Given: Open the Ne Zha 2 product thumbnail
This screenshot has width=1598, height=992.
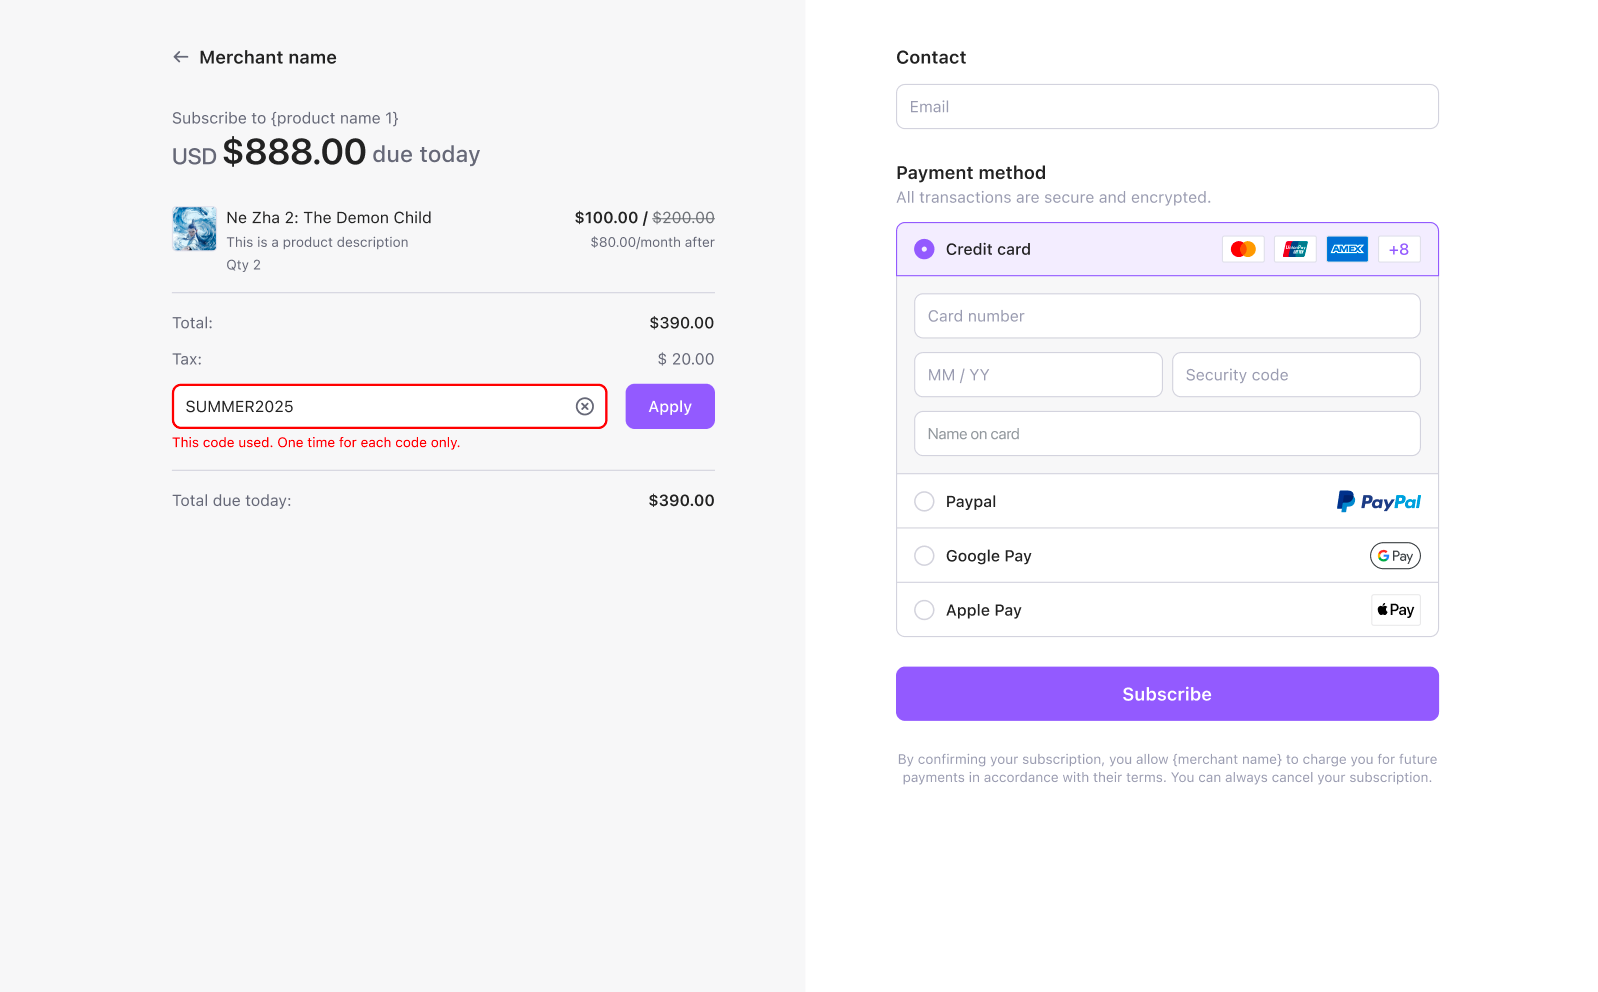Looking at the screenshot, I should [x=194, y=229].
